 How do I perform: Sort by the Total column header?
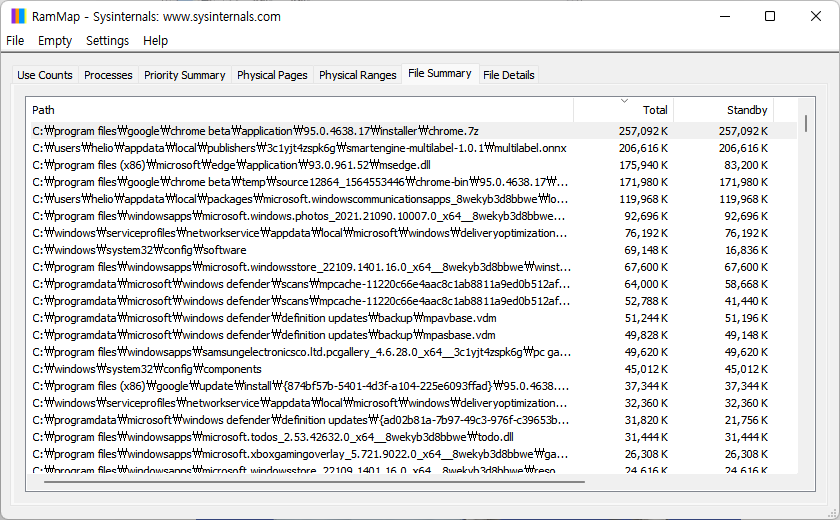point(624,110)
